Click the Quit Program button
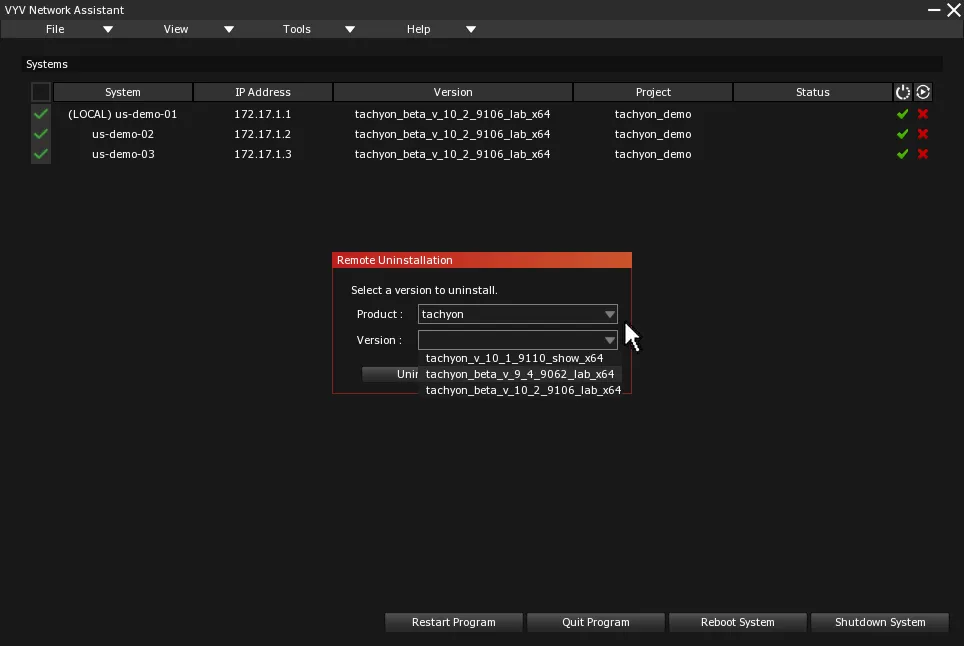The width and height of the screenshot is (964, 646). point(596,622)
